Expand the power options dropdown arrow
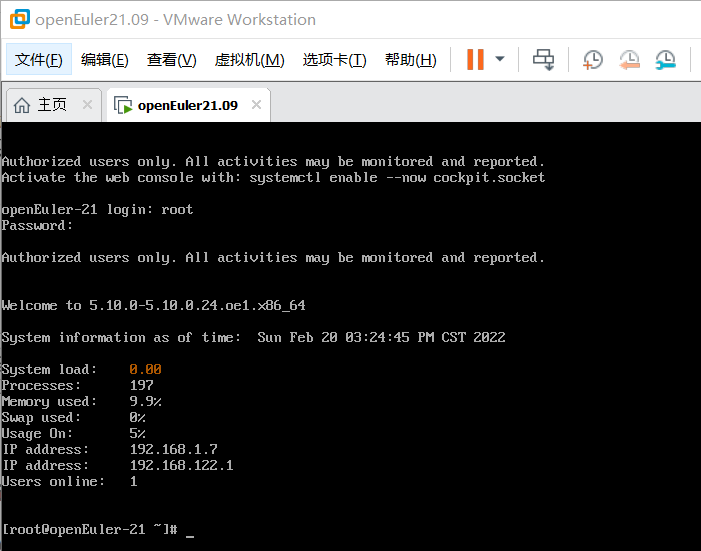 (500, 59)
